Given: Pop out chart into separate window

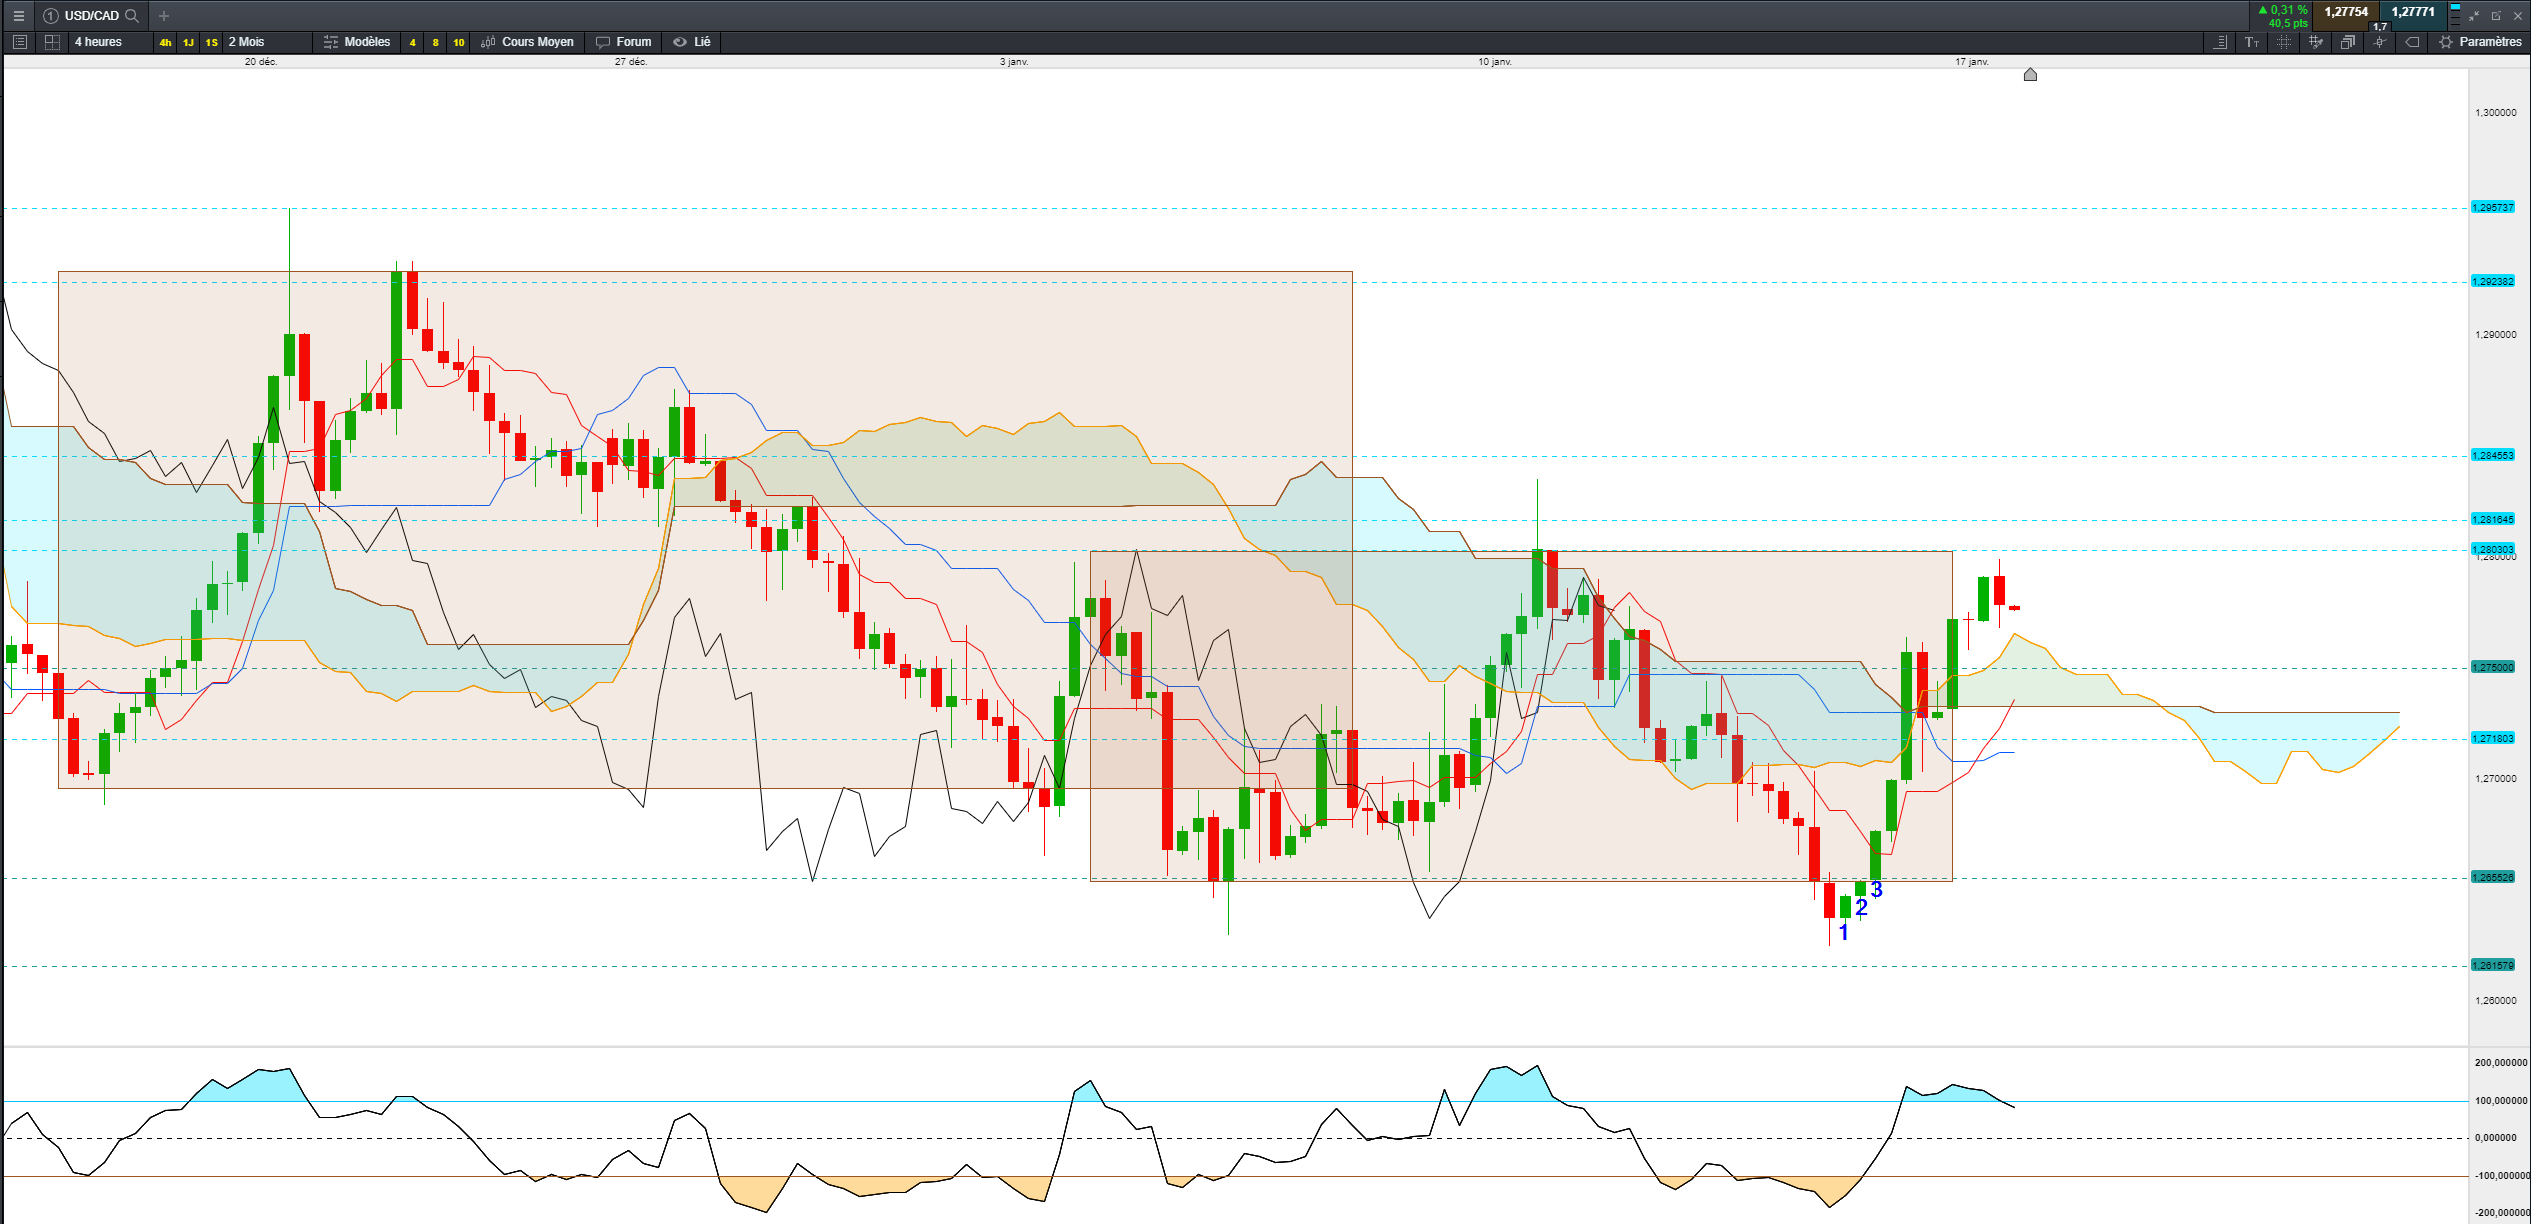Looking at the screenshot, I should 2496,15.
